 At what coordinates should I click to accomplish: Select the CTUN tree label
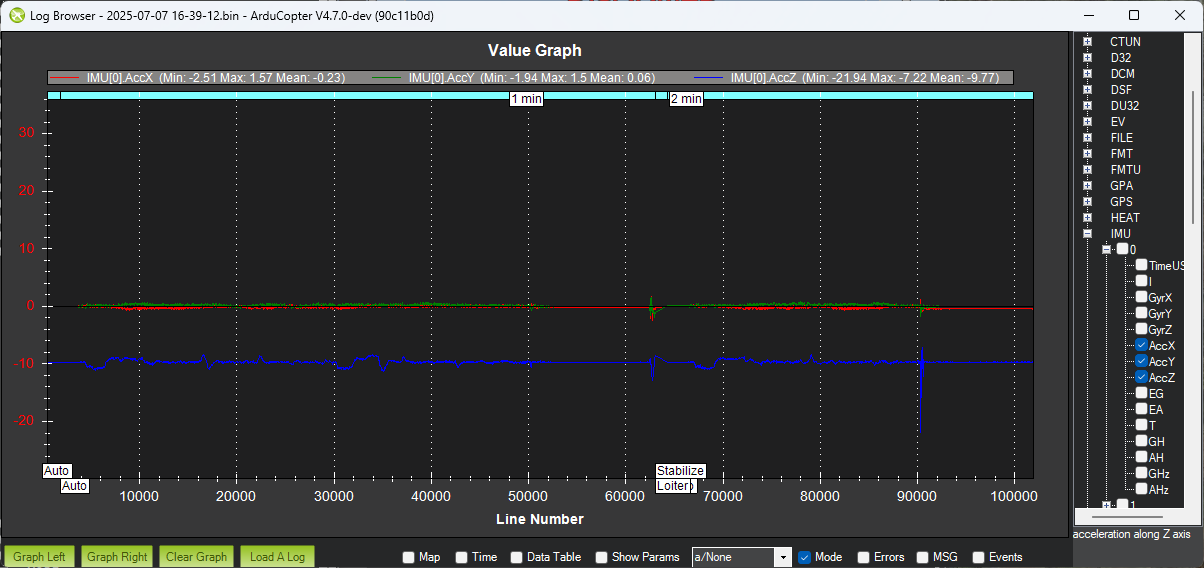(x=1125, y=42)
